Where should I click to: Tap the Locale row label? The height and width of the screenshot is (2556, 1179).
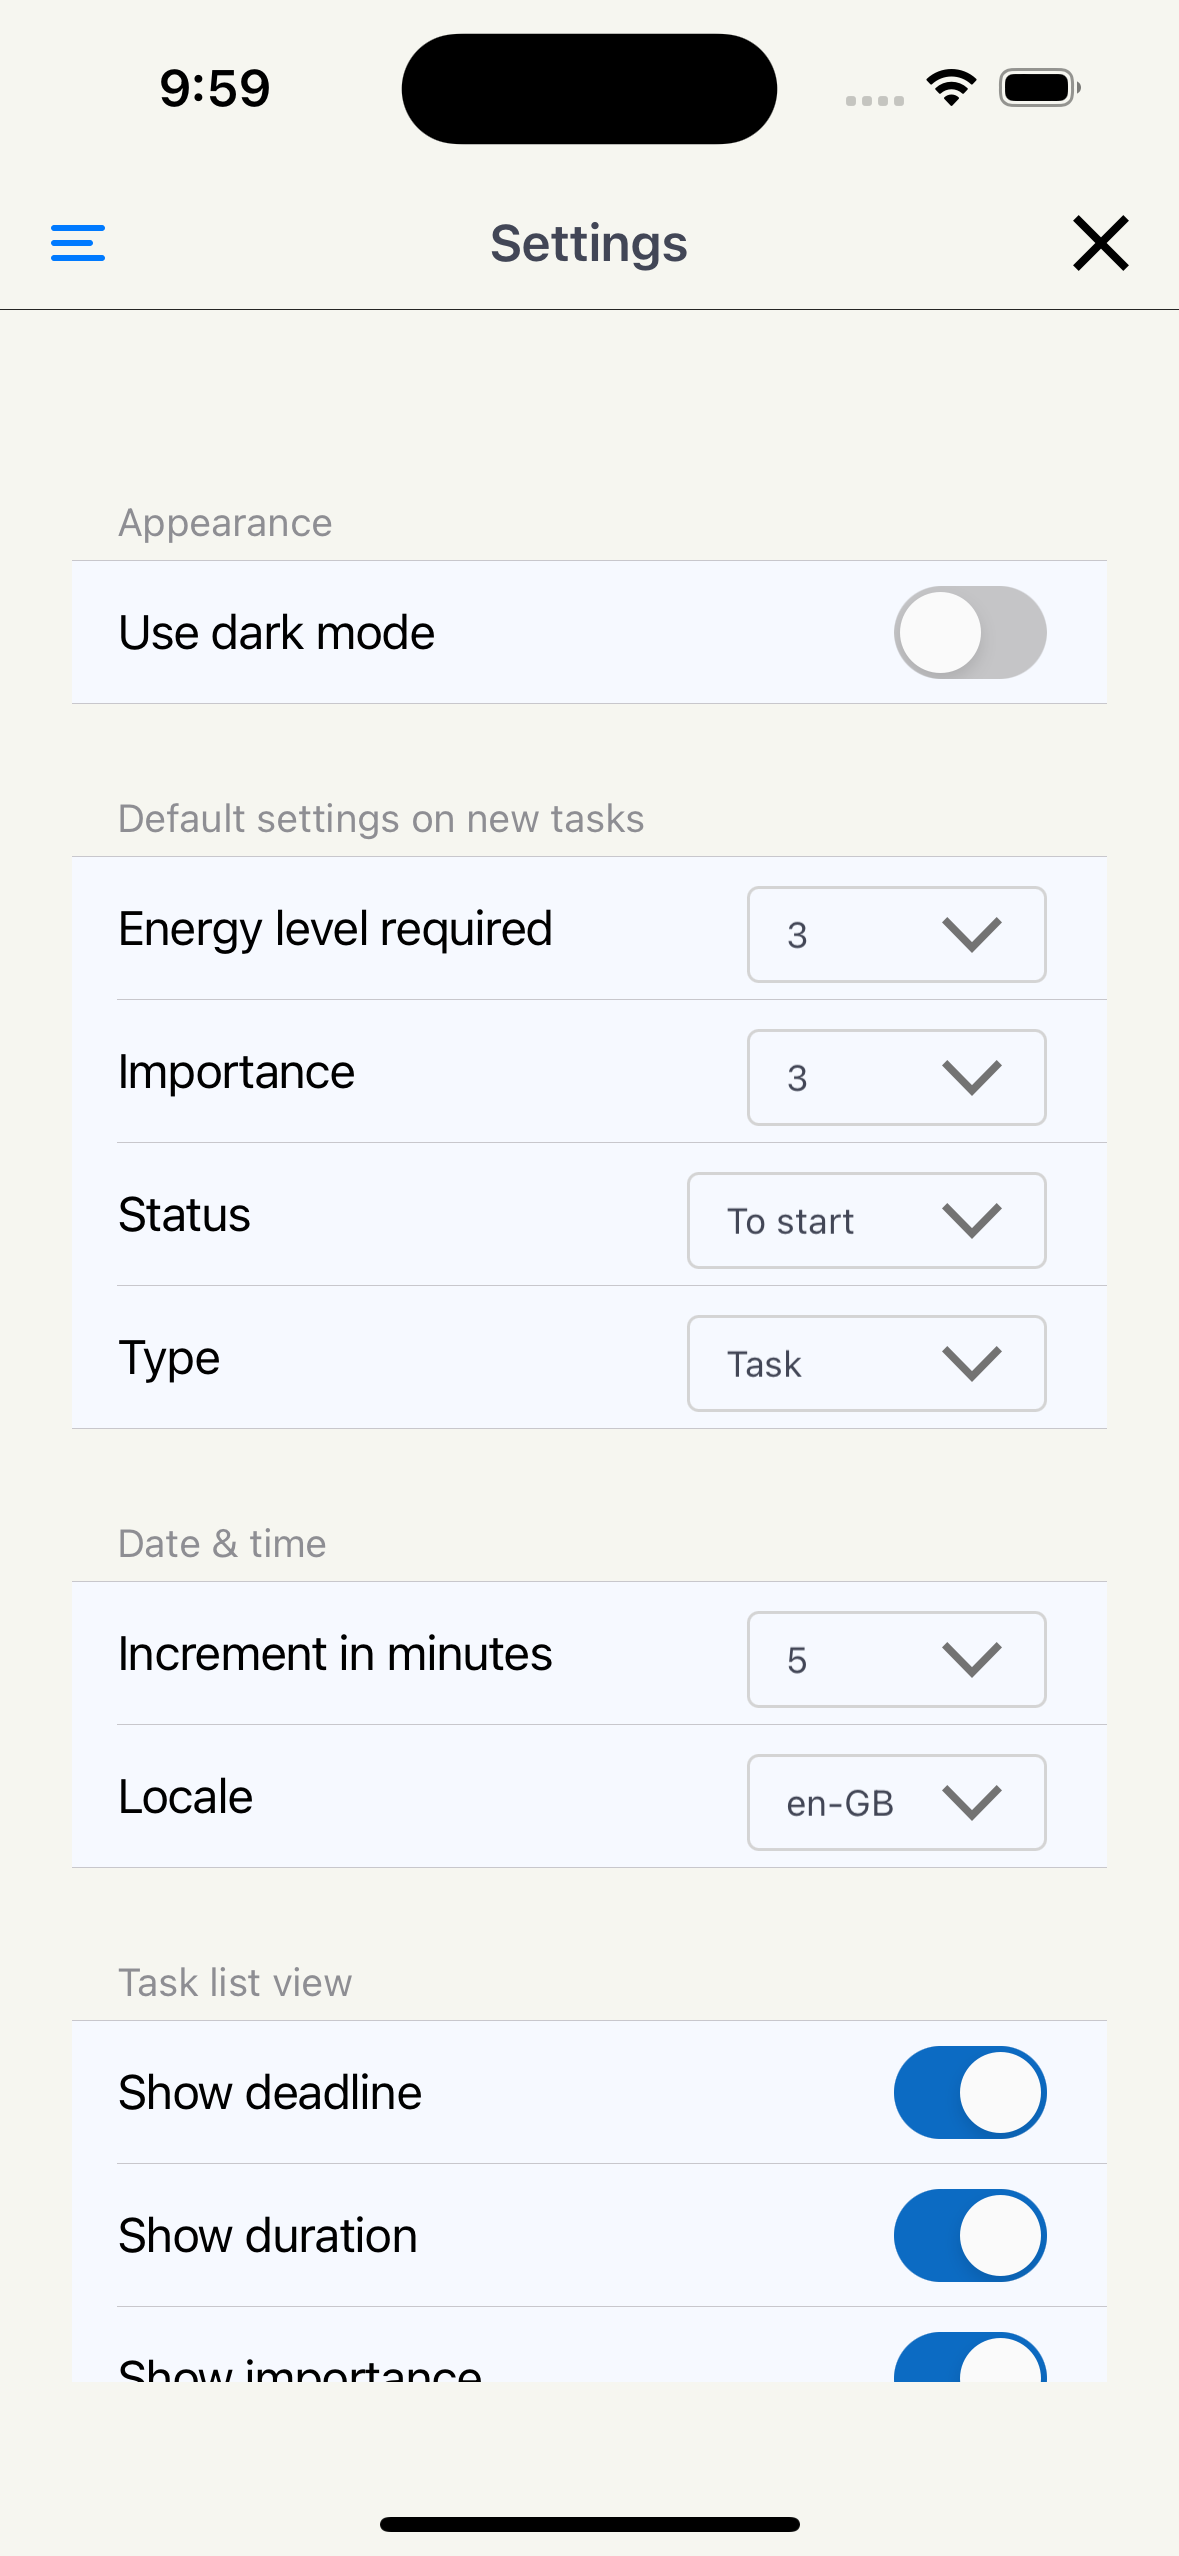click(186, 1797)
